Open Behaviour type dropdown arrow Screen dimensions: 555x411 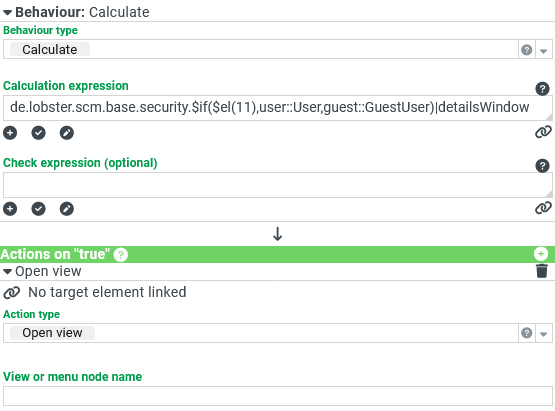[544, 50]
